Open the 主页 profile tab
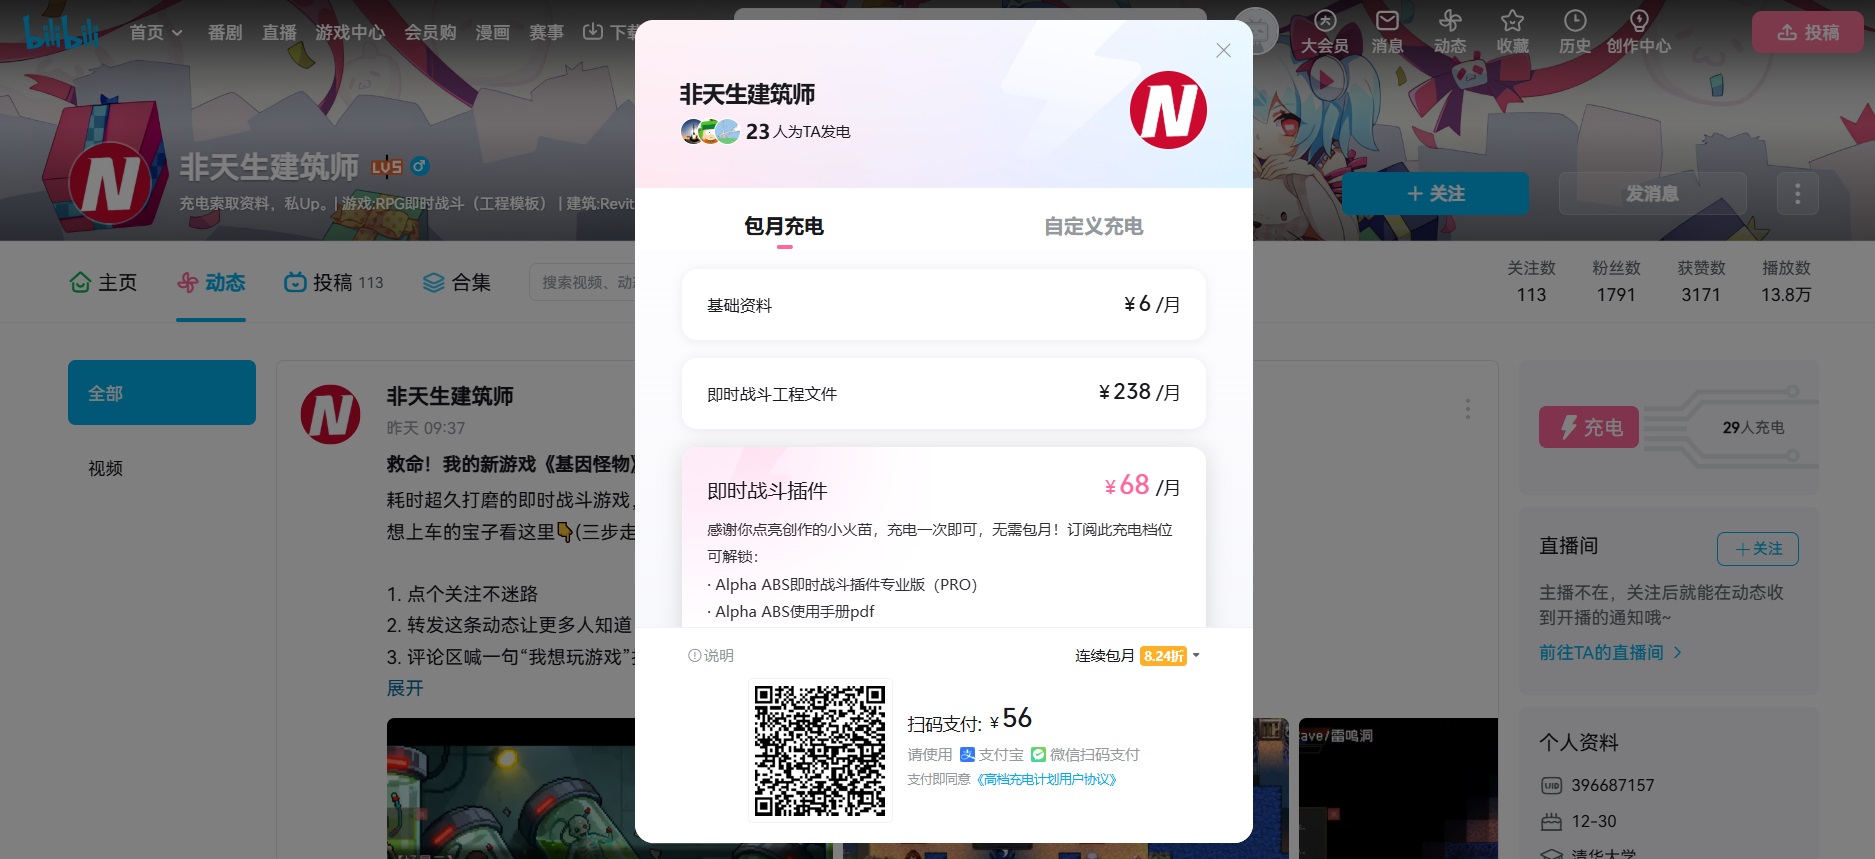 pos(103,283)
